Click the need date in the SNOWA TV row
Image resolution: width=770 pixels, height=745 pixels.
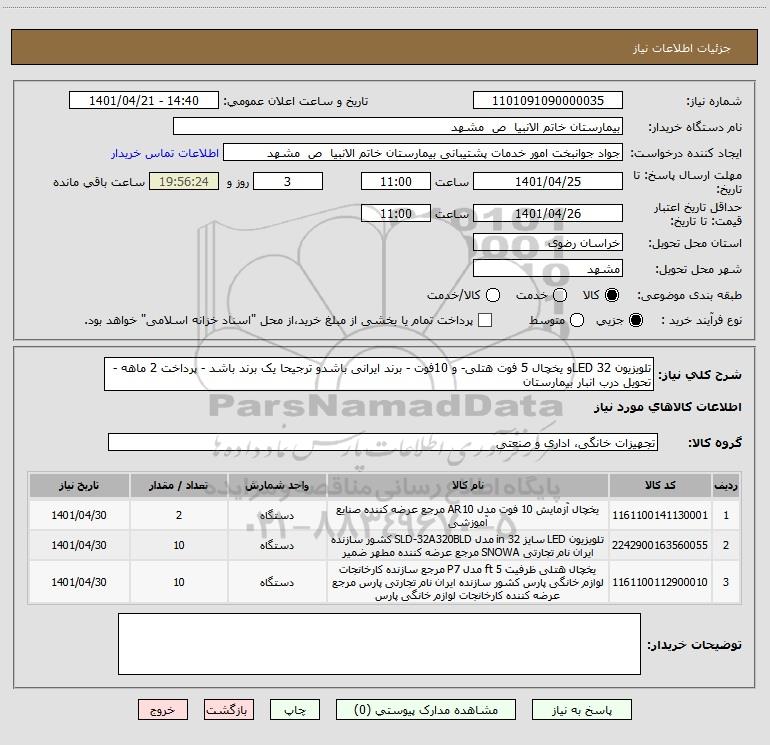[79, 545]
